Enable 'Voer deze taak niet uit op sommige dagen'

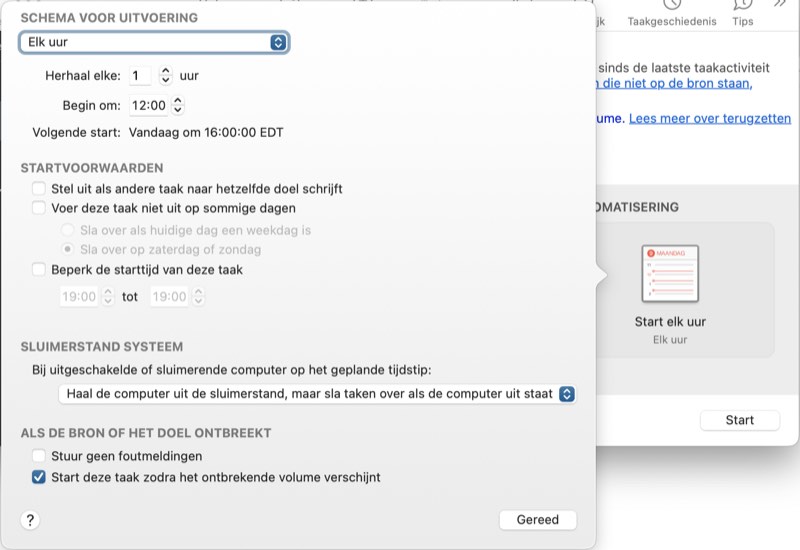coord(39,208)
